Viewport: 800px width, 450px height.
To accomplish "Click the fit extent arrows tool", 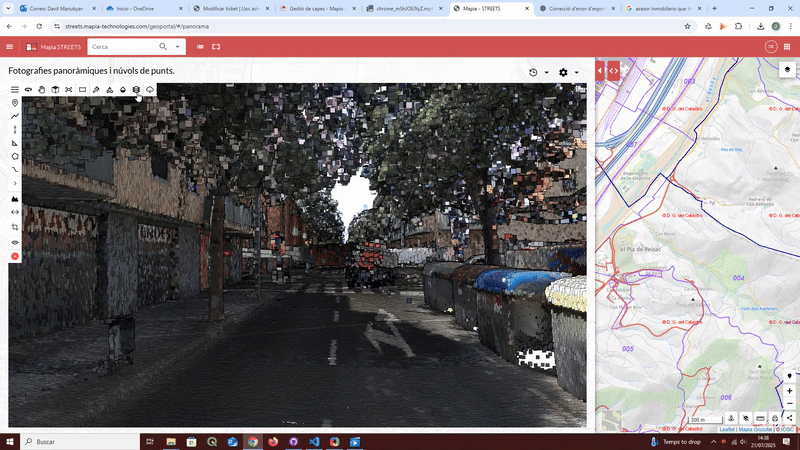I will click(x=69, y=89).
